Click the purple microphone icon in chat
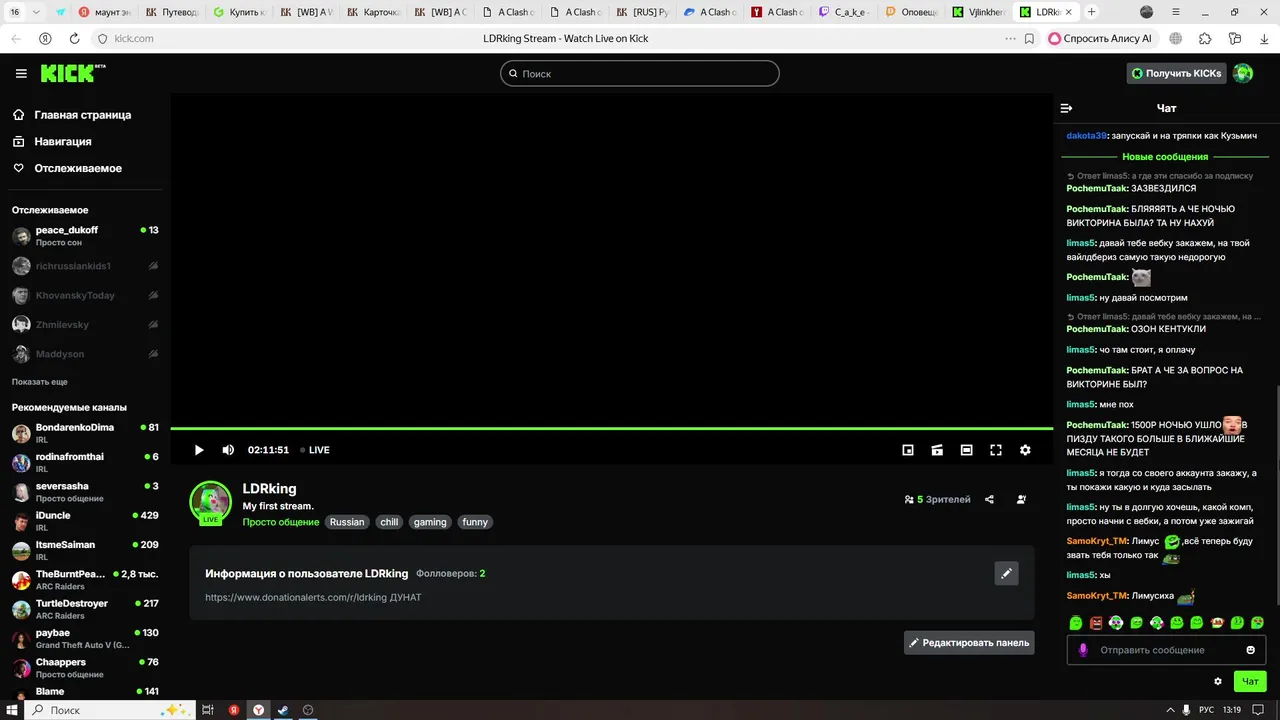Viewport: 1280px width, 720px height. (1083, 650)
